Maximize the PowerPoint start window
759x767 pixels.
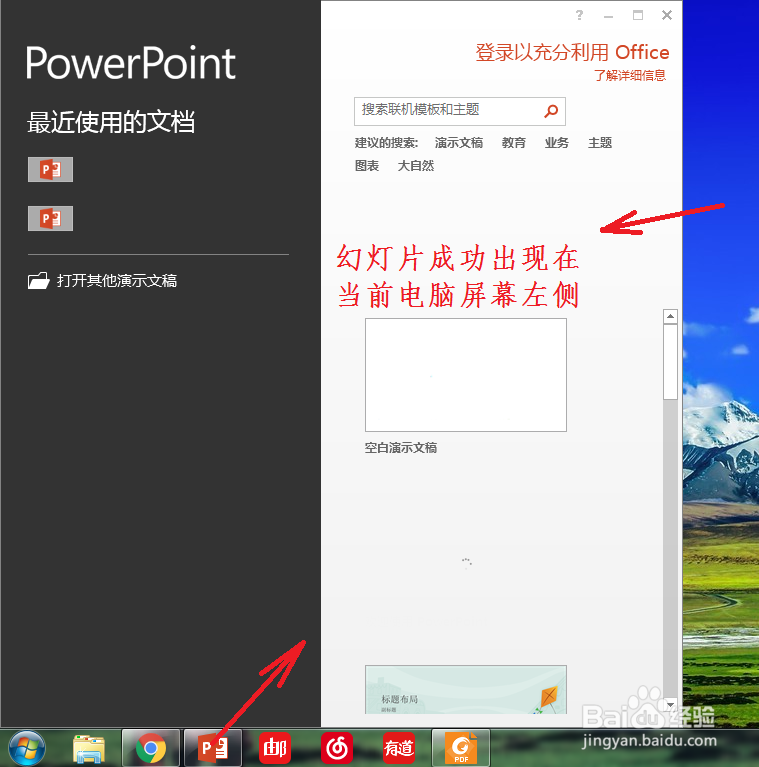(638, 15)
